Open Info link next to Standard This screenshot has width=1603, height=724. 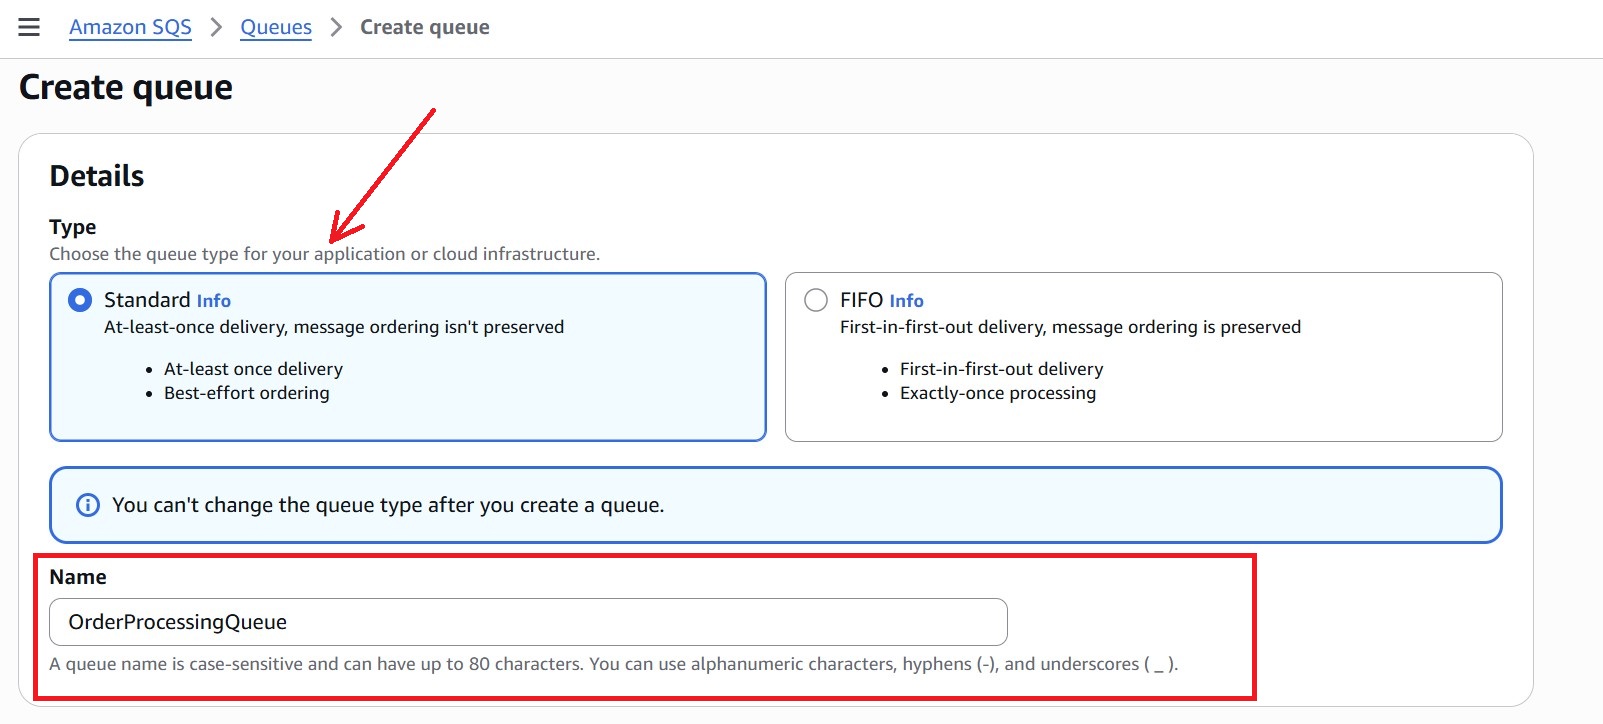click(x=213, y=301)
